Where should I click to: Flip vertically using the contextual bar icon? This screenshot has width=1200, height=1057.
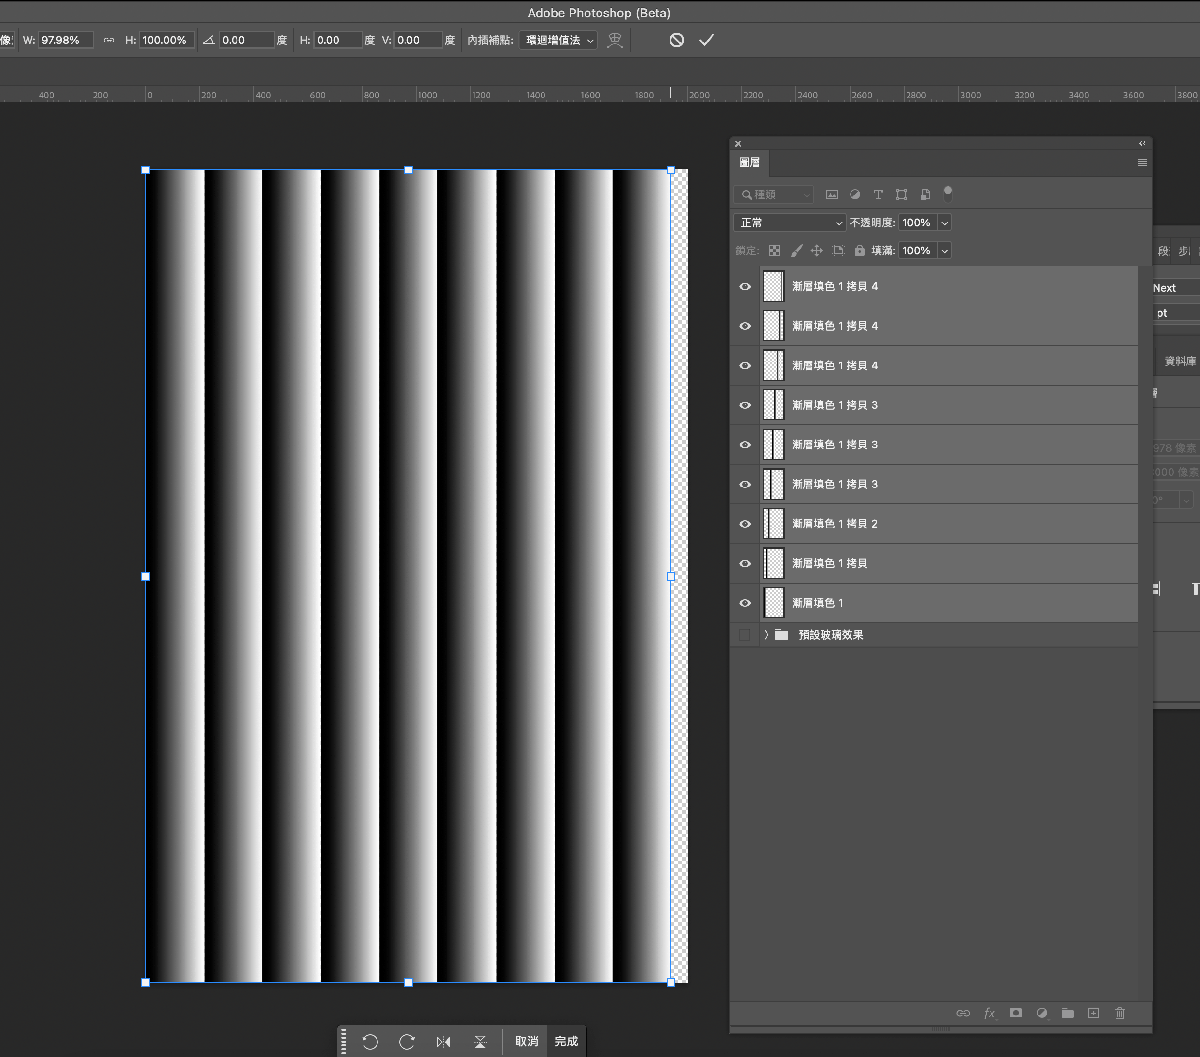click(480, 1041)
